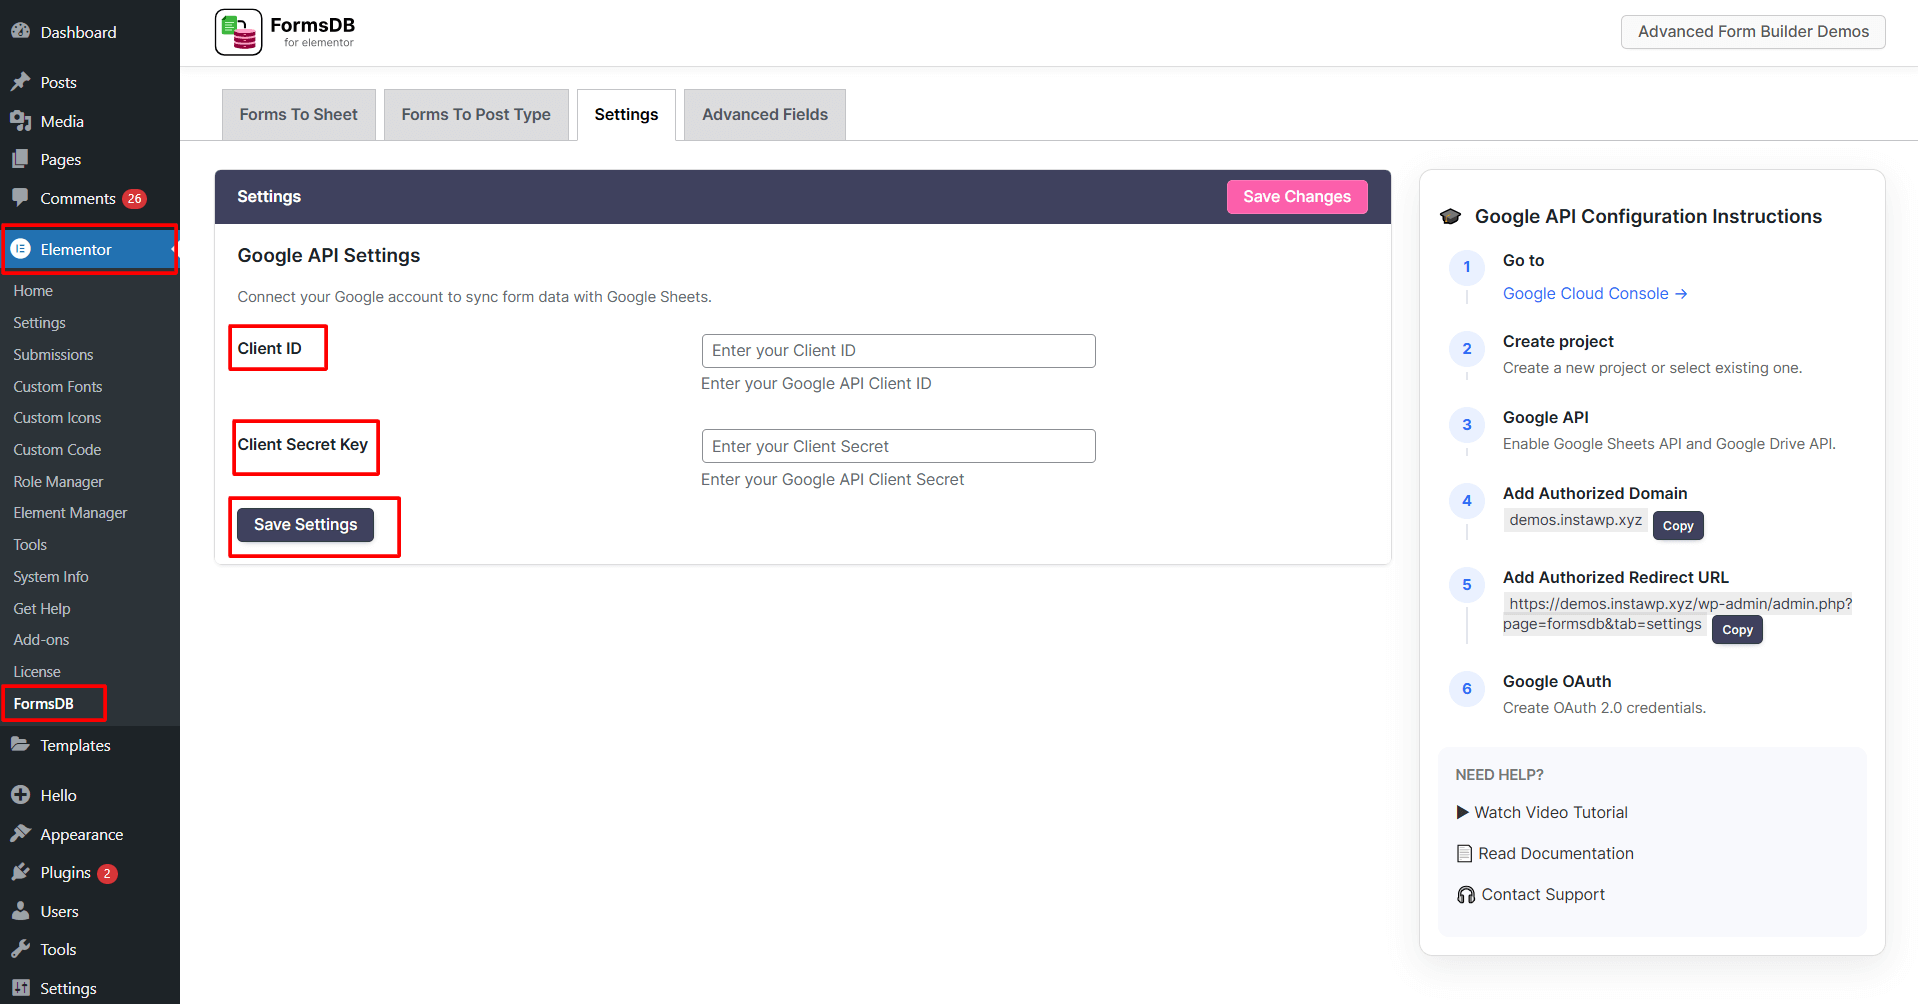Click the Appearance paintbrush icon
Screen dimensions: 1918x1004
pyautogui.click(x=20, y=834)
